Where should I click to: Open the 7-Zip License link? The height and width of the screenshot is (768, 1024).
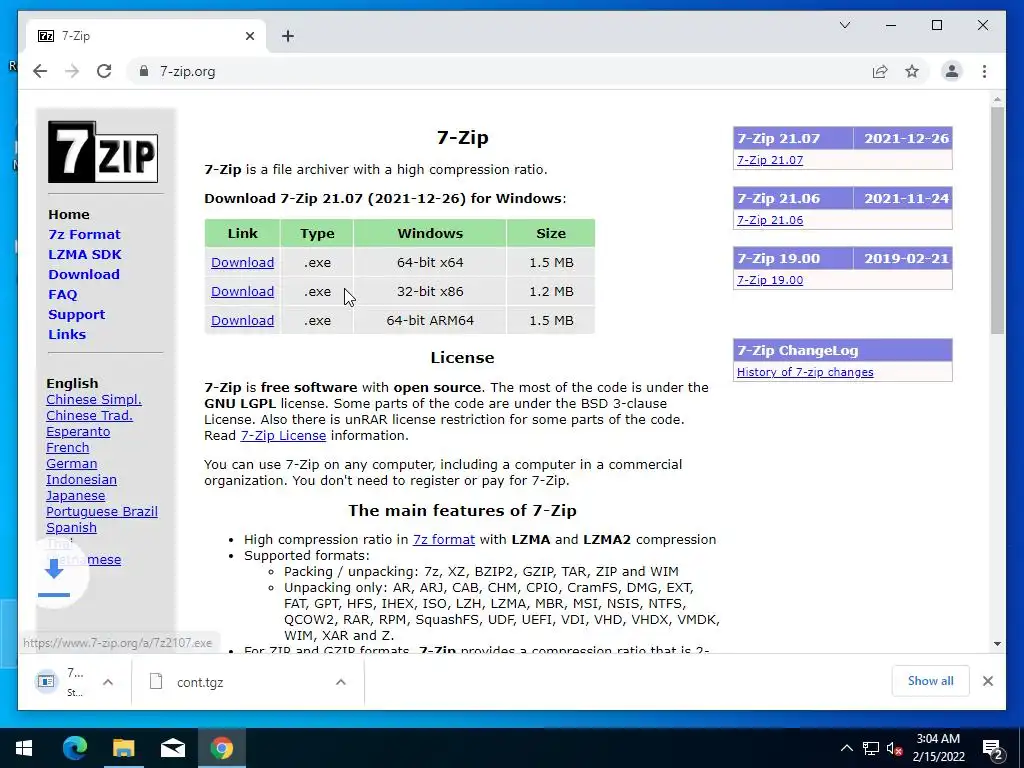(283, 436)
